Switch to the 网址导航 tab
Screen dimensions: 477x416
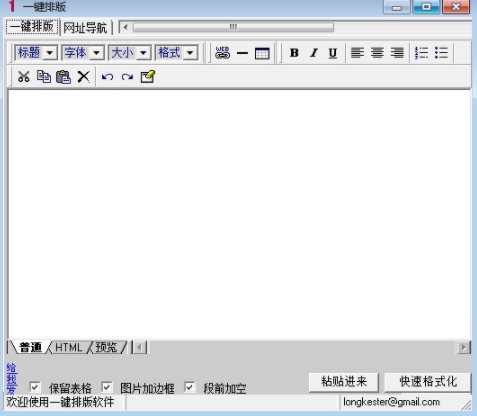(85, 28)
